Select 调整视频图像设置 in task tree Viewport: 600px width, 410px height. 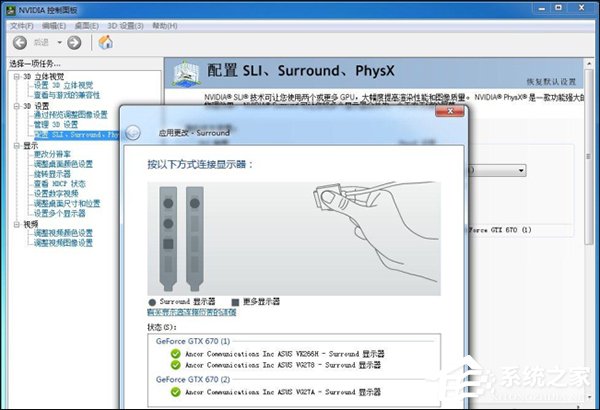[x=64, y=243]
